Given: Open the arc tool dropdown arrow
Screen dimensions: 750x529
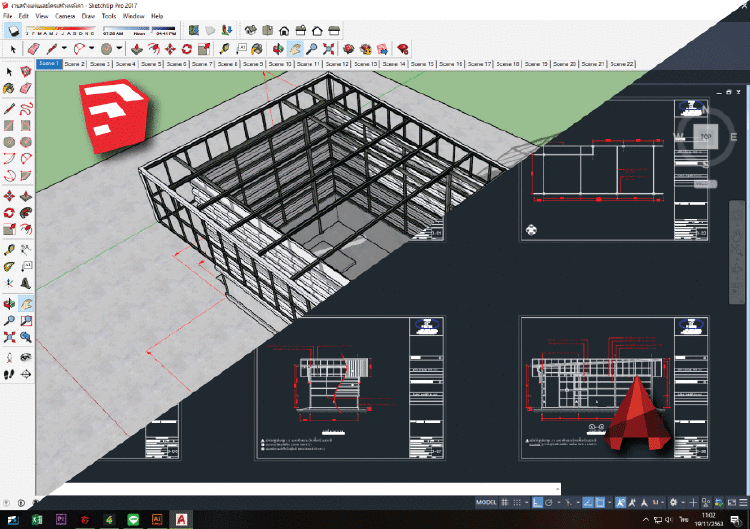Looking at the screenshot, I should pyautogui.click(x=94, y=48).
